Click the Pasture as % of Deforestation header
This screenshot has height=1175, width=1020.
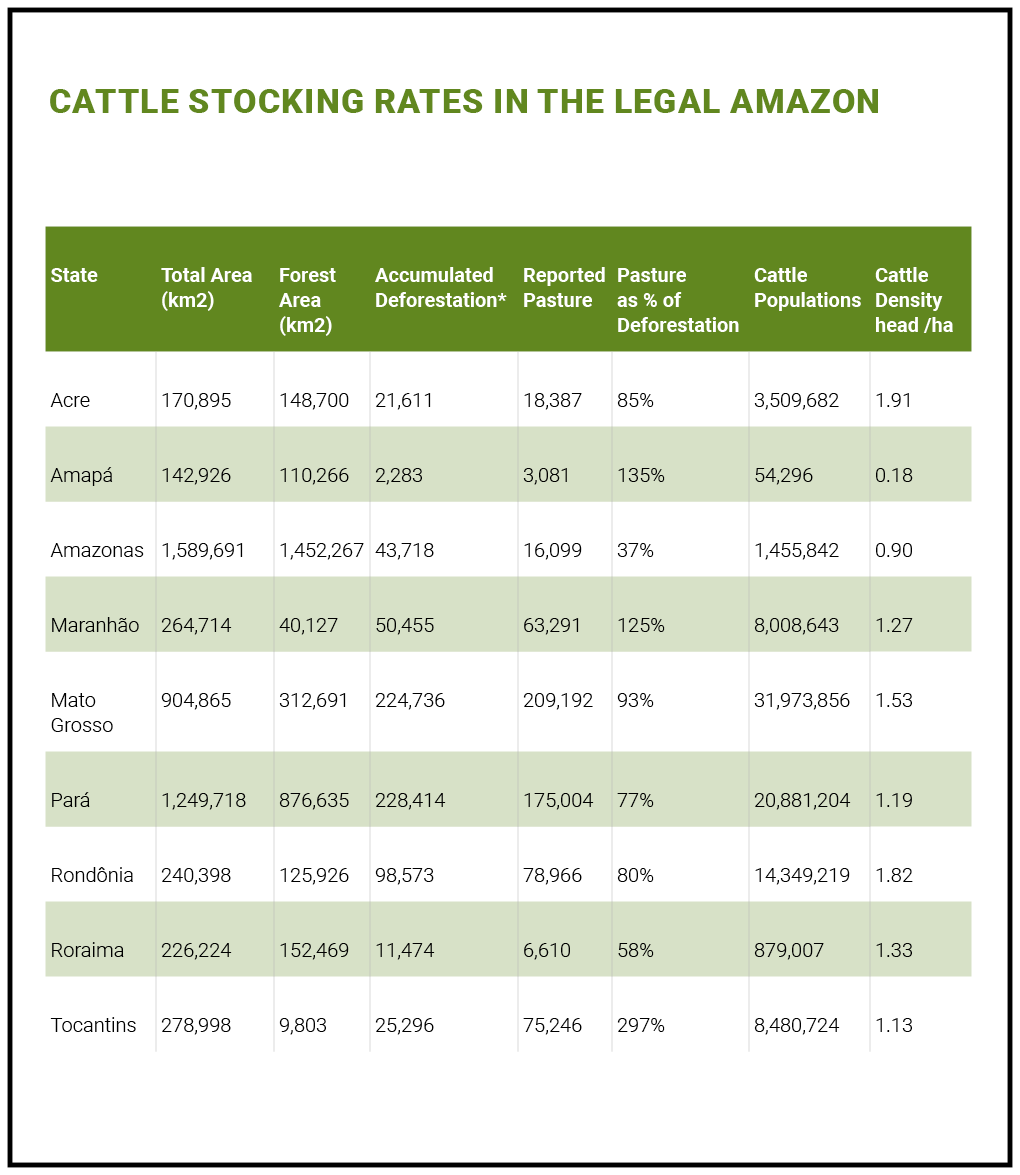677,300
